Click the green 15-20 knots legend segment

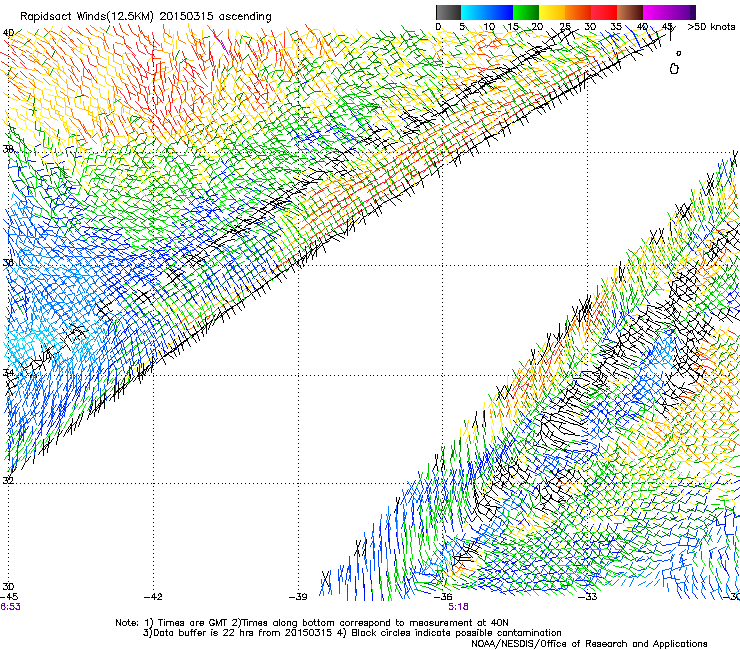point(526,12)
